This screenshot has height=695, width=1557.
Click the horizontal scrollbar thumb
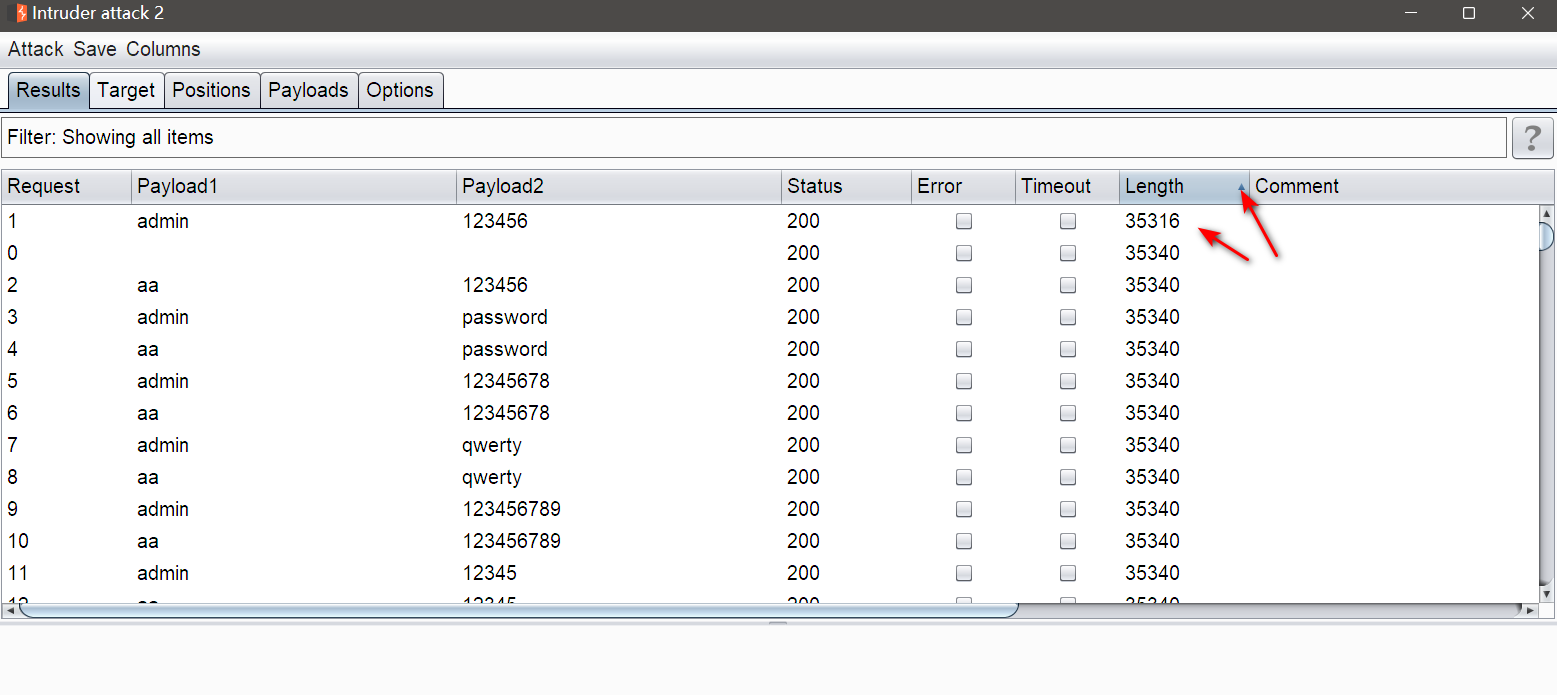tap(518, 609)
